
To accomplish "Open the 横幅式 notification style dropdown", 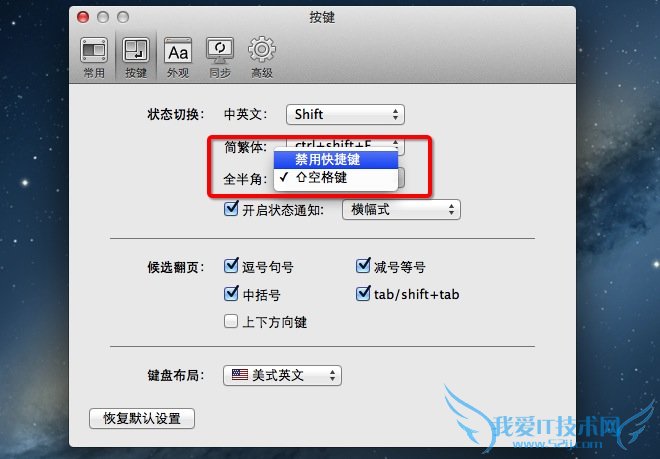I will click(x=402, y=210).
